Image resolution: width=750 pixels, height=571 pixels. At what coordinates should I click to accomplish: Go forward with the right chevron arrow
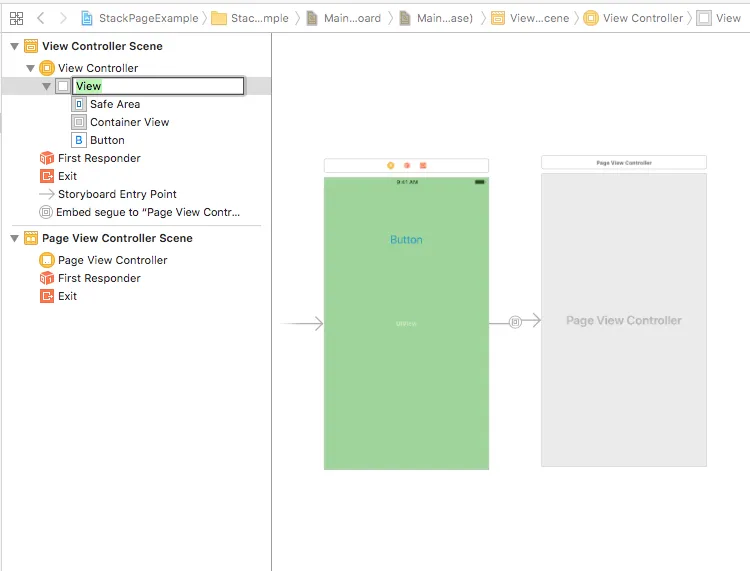click(x=63, y=18)
